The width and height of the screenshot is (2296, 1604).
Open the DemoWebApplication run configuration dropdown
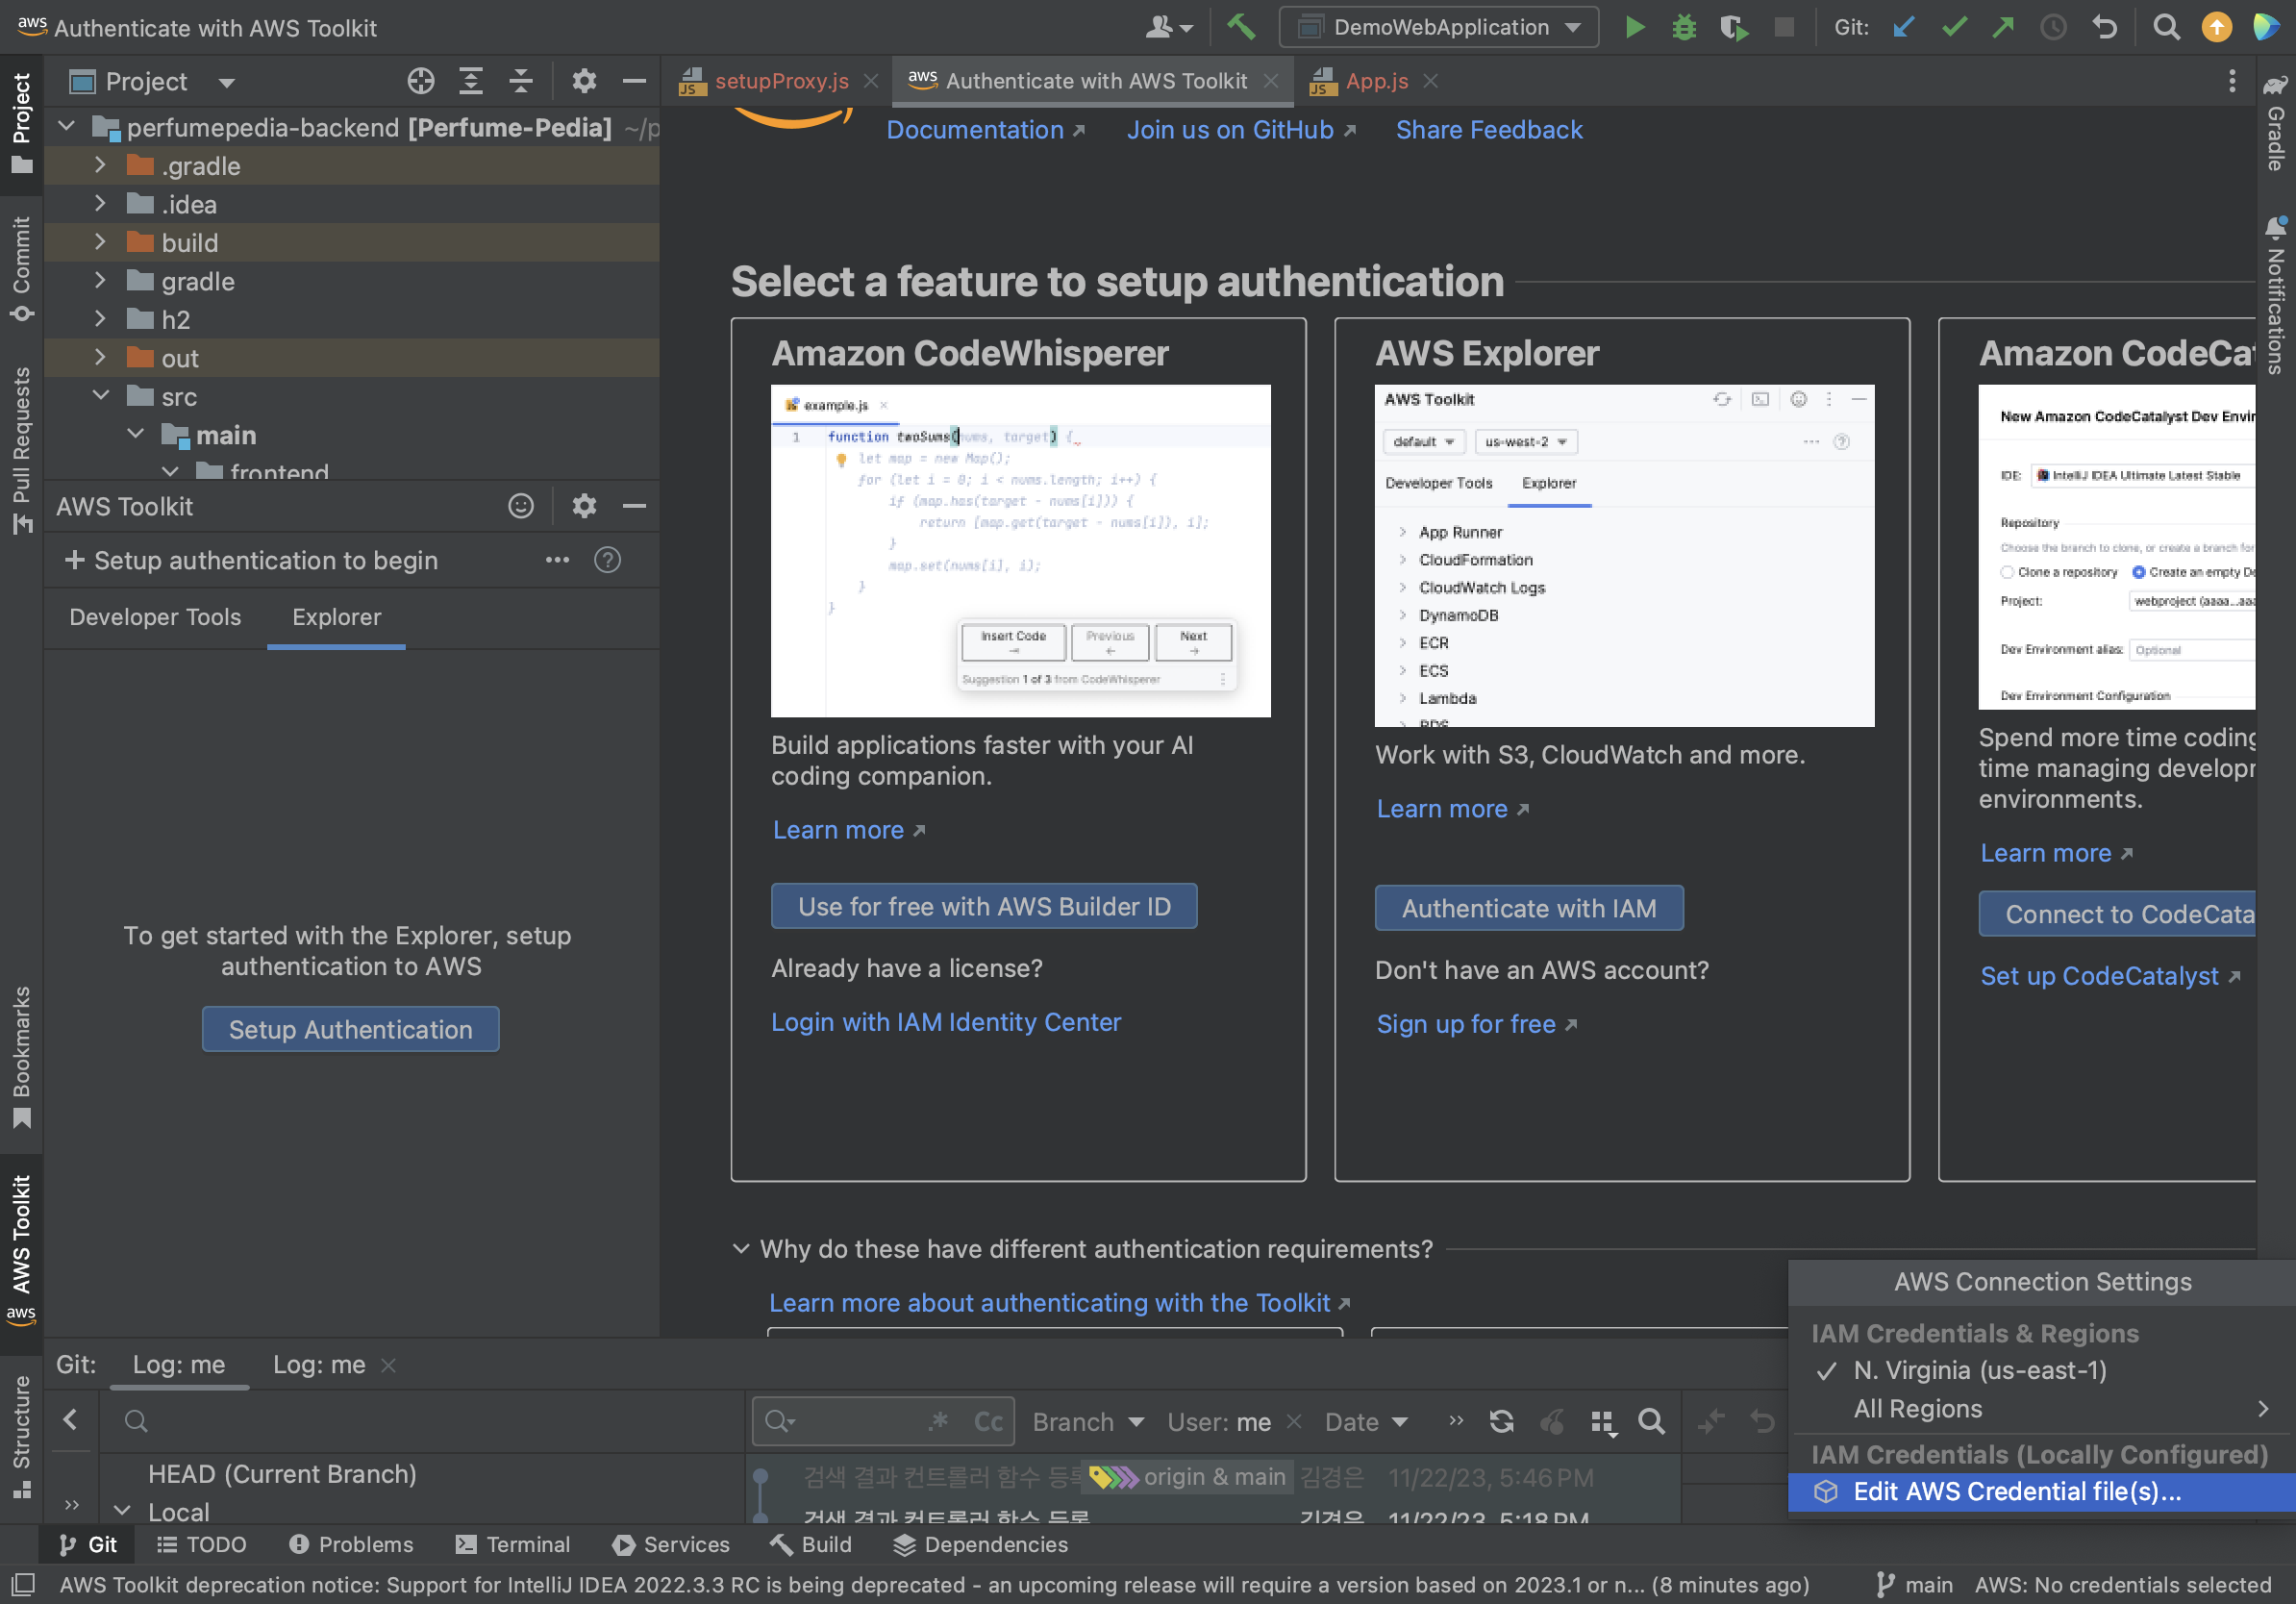click(x=1438, y=27)
